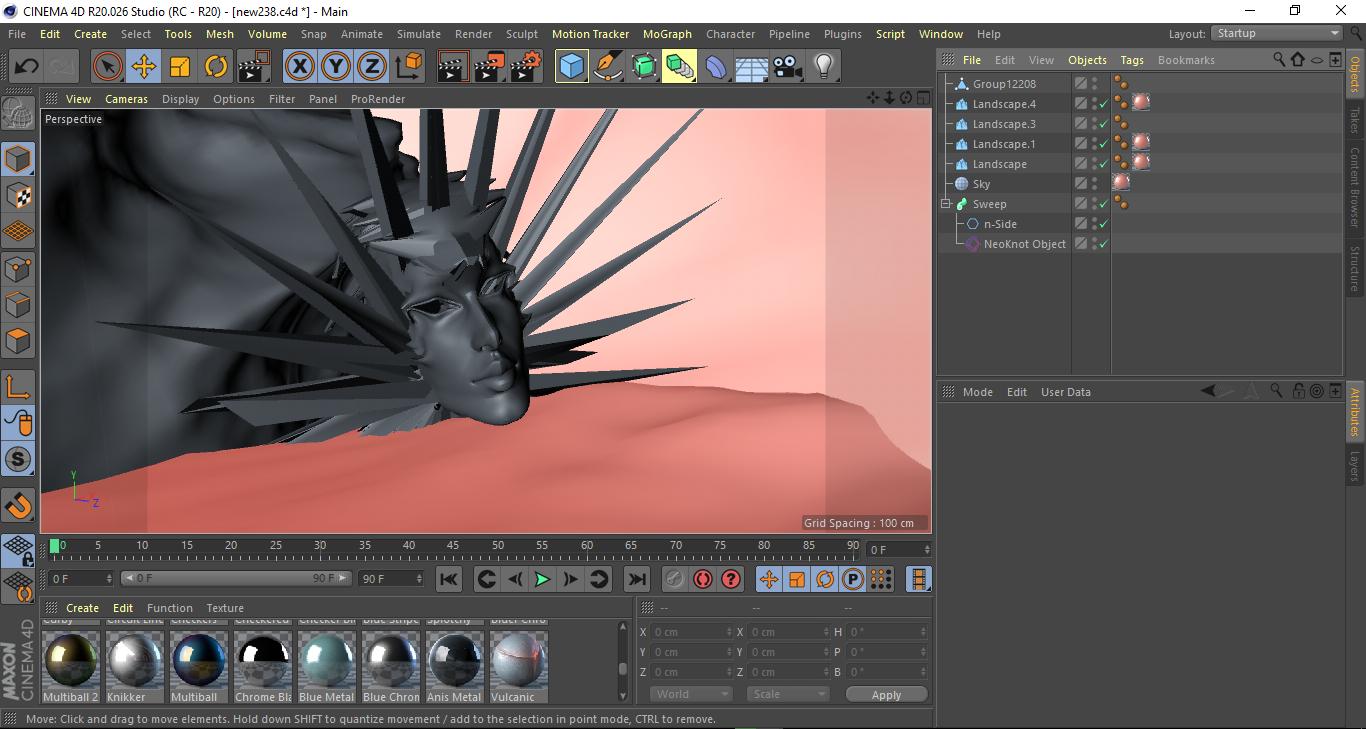The image size is (1366, 729).
Task: Enable Axis mode in left palette
Action: click(18, 387)
